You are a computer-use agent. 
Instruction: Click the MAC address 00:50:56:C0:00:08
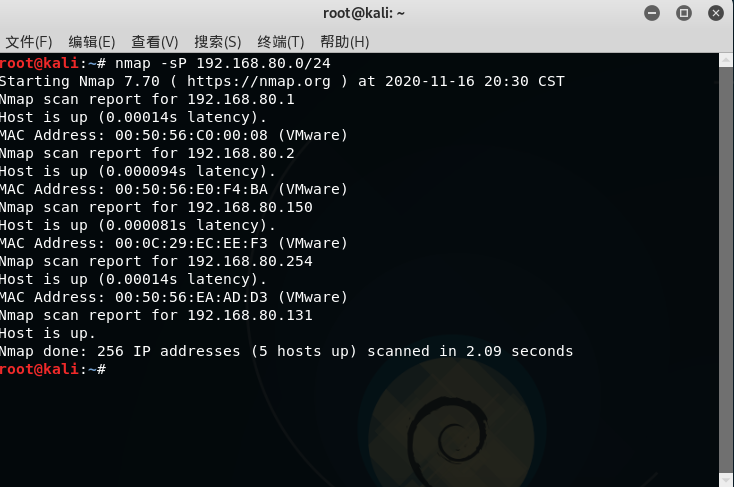point(191,135)
